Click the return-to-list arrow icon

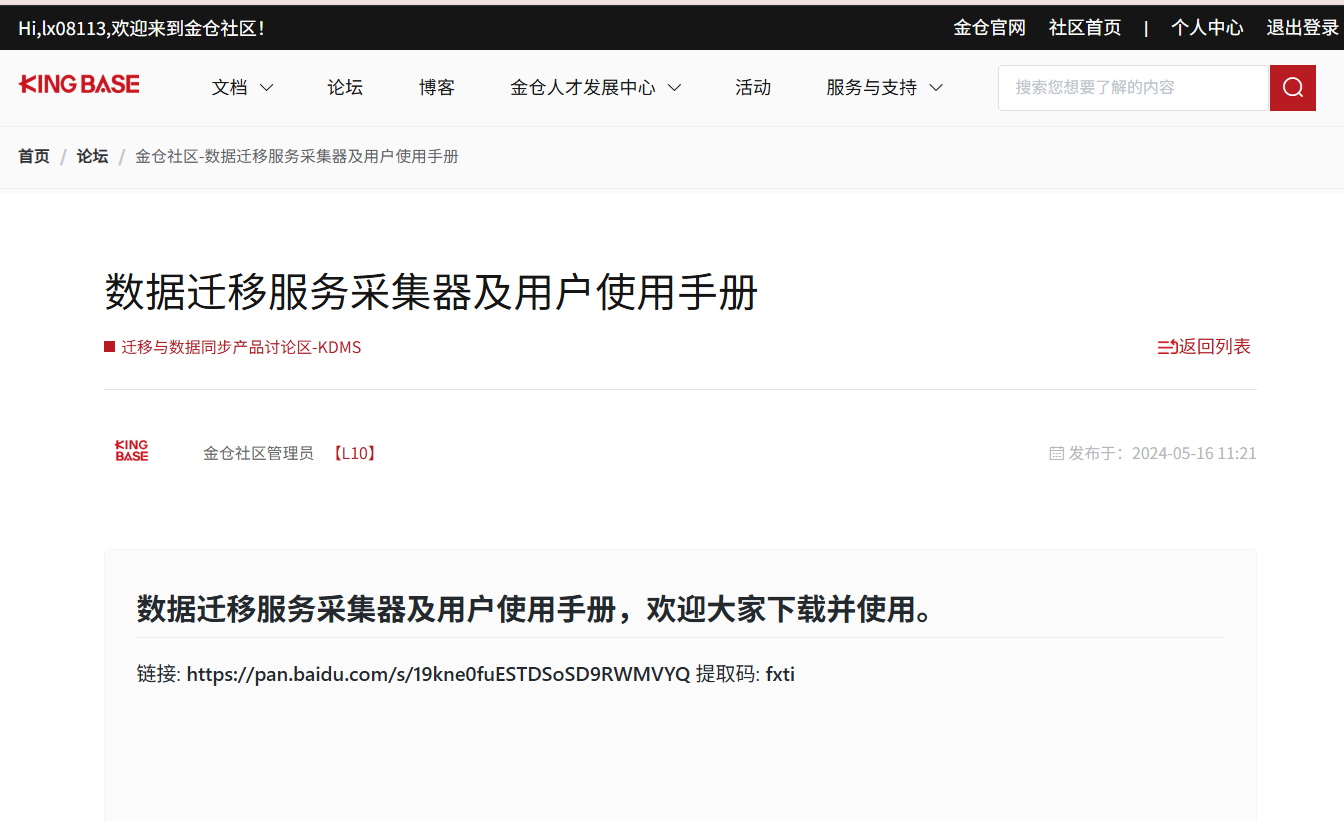click(x=1167, y=347)
